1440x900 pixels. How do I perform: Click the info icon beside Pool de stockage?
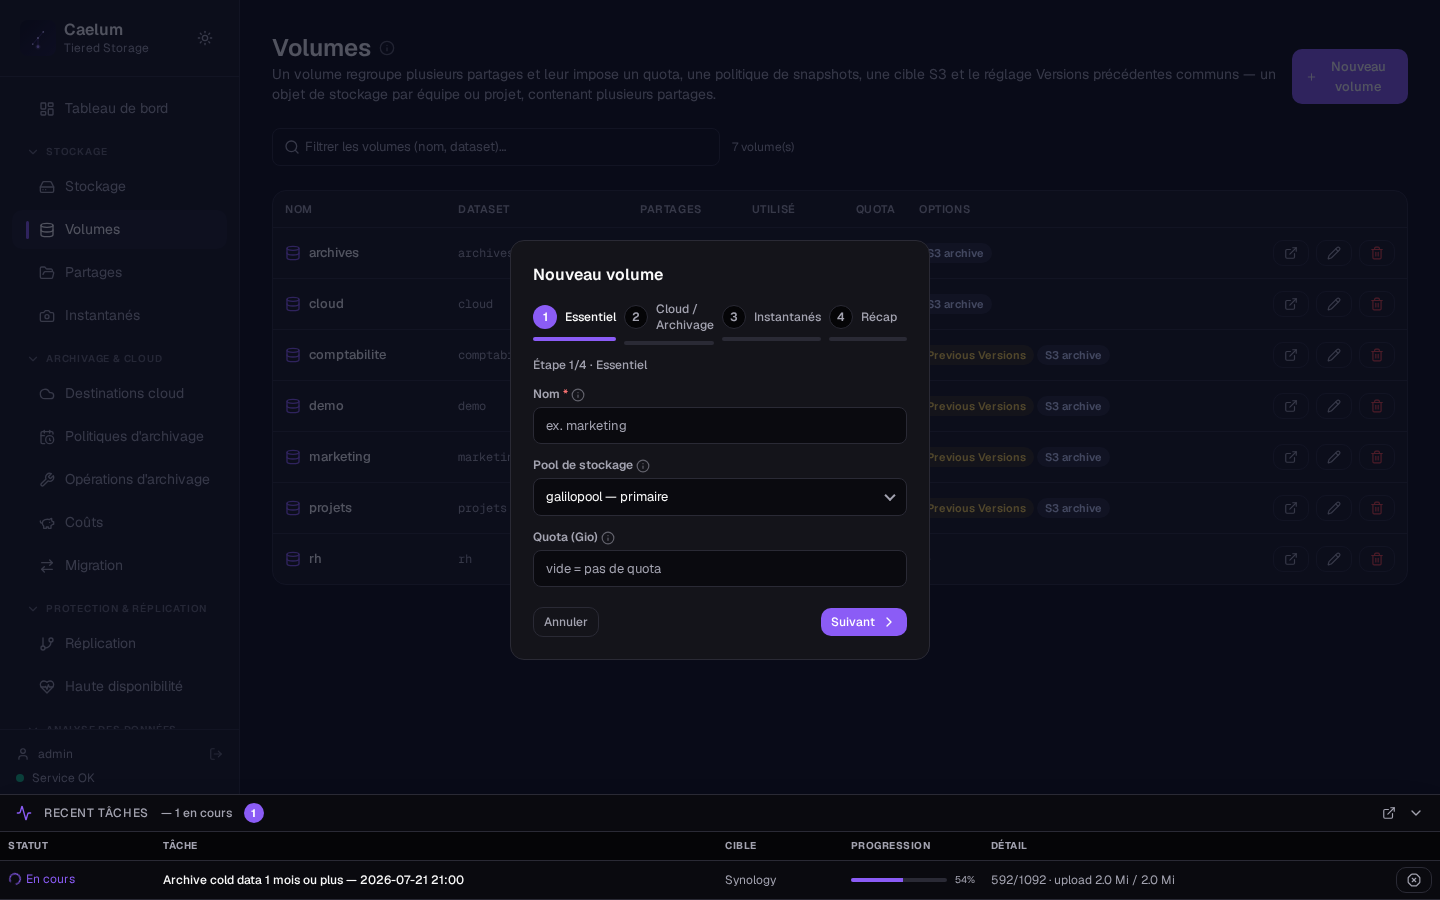point(643,466)
